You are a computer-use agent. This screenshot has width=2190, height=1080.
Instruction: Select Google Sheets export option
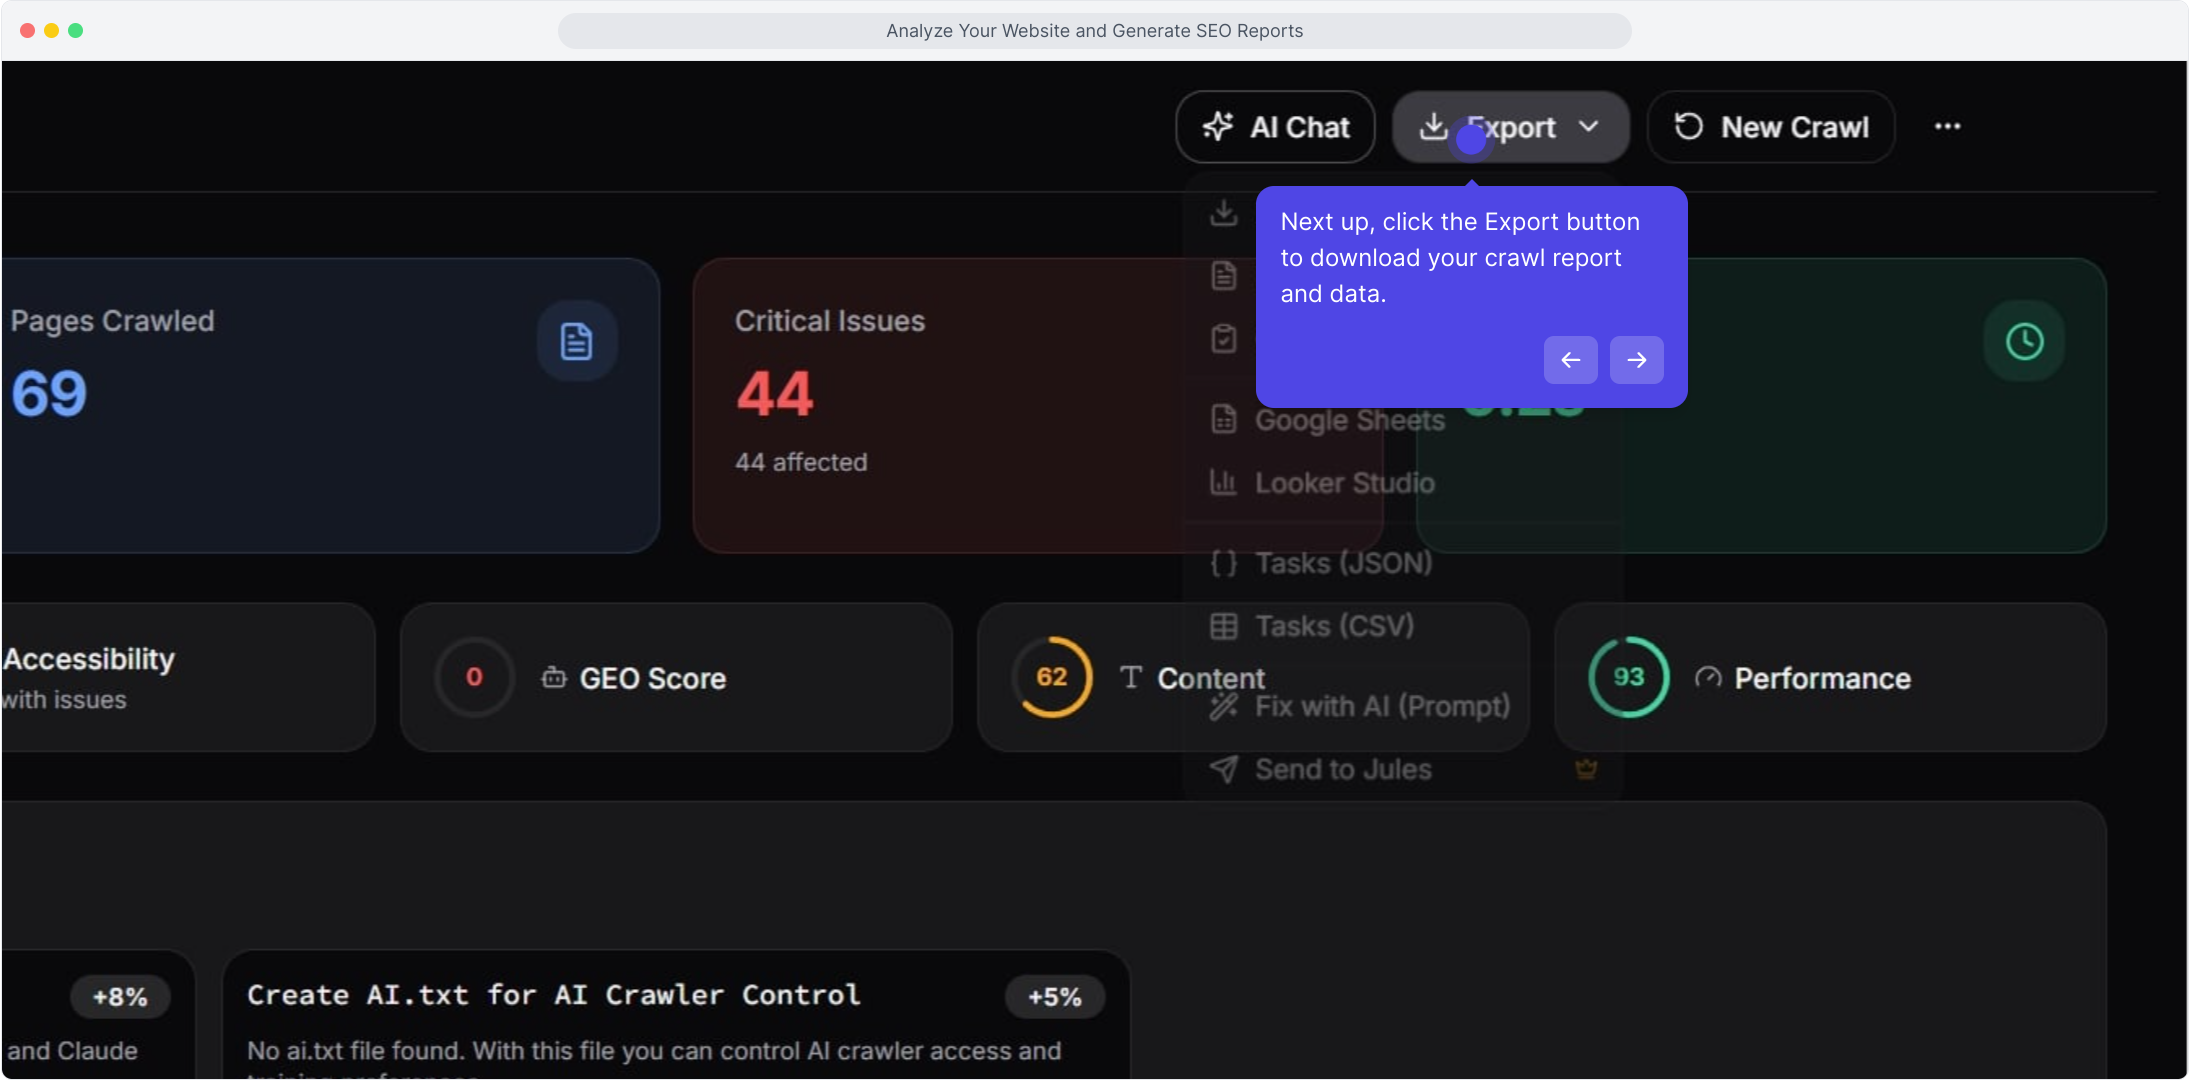tap(1348, 421)
